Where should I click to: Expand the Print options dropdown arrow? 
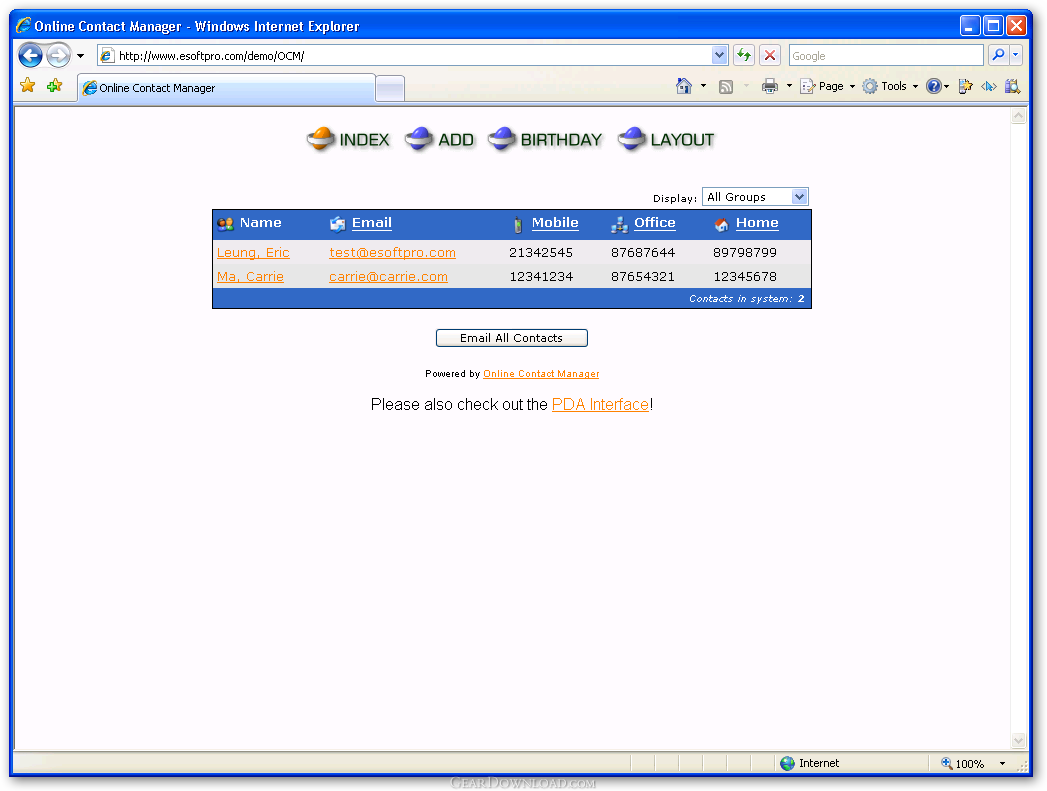(789, 86)
